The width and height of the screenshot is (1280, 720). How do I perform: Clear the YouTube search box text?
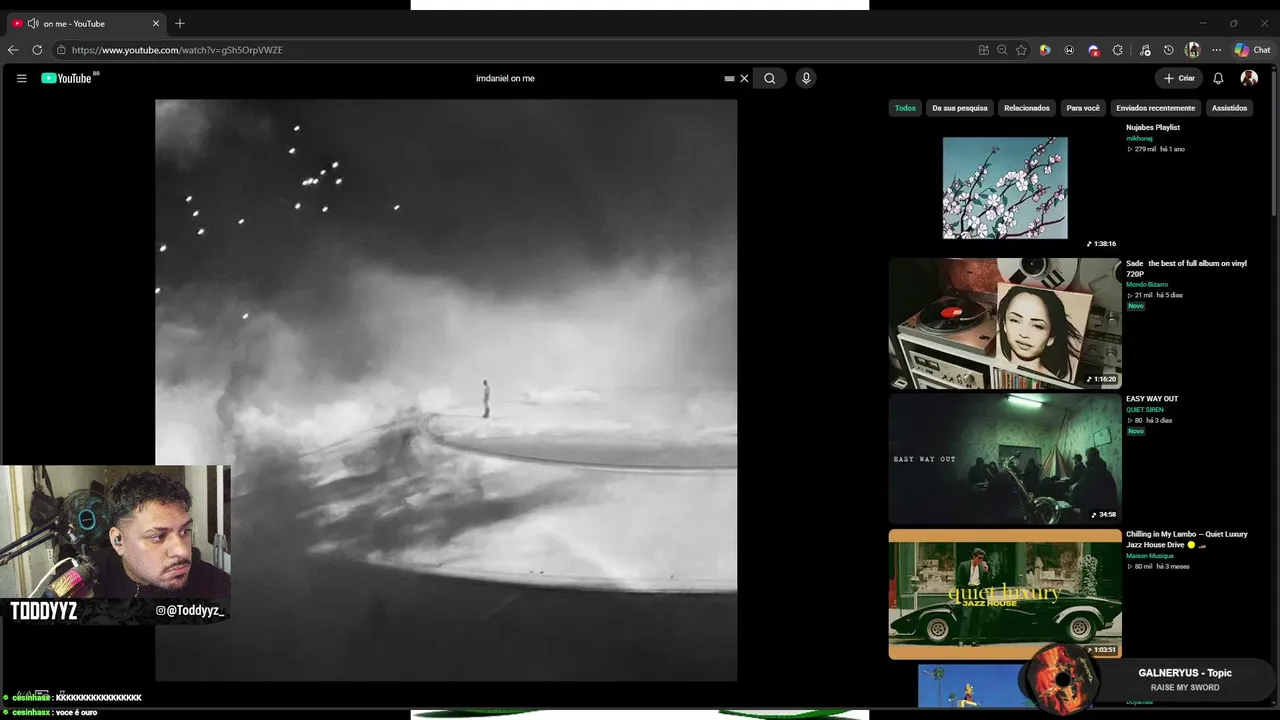point(744,78)
